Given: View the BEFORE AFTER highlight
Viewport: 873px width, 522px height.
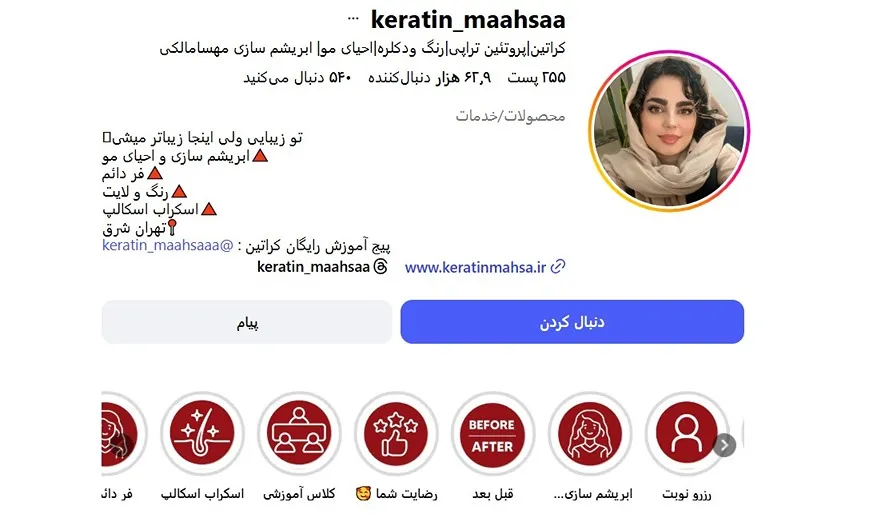Looking at the screenshot, I should [493, 433].
